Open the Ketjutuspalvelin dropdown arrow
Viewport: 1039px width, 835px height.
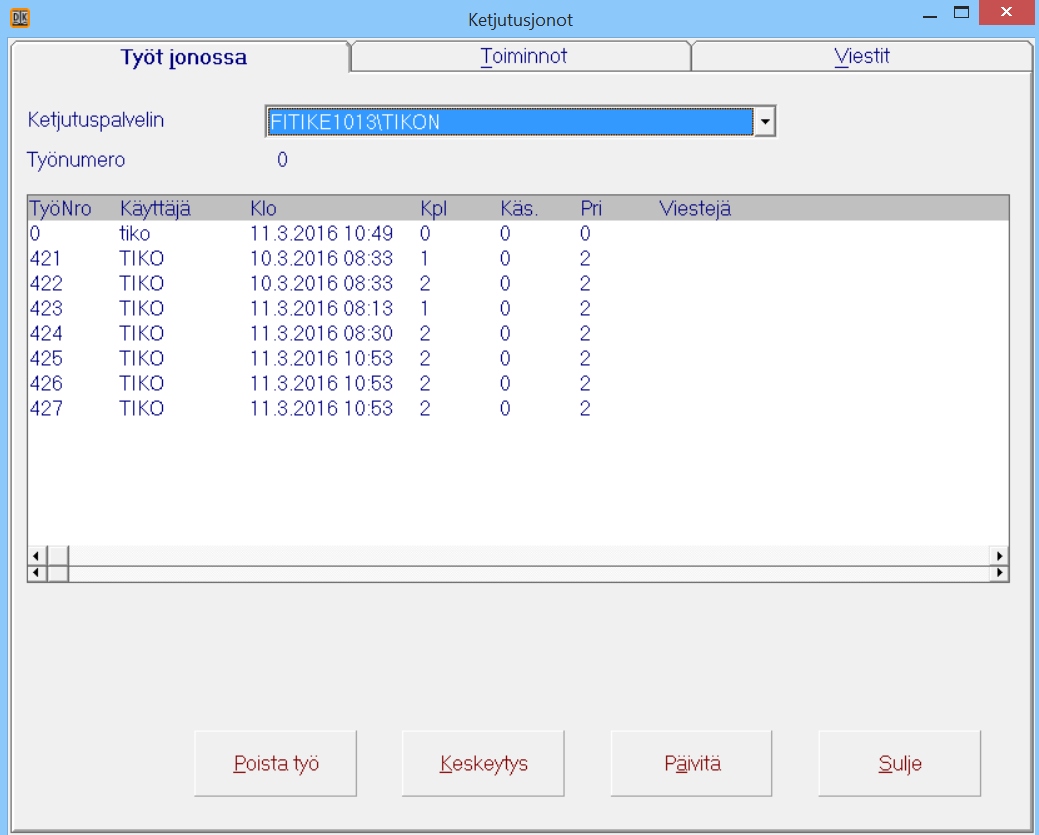pos(765,122)
